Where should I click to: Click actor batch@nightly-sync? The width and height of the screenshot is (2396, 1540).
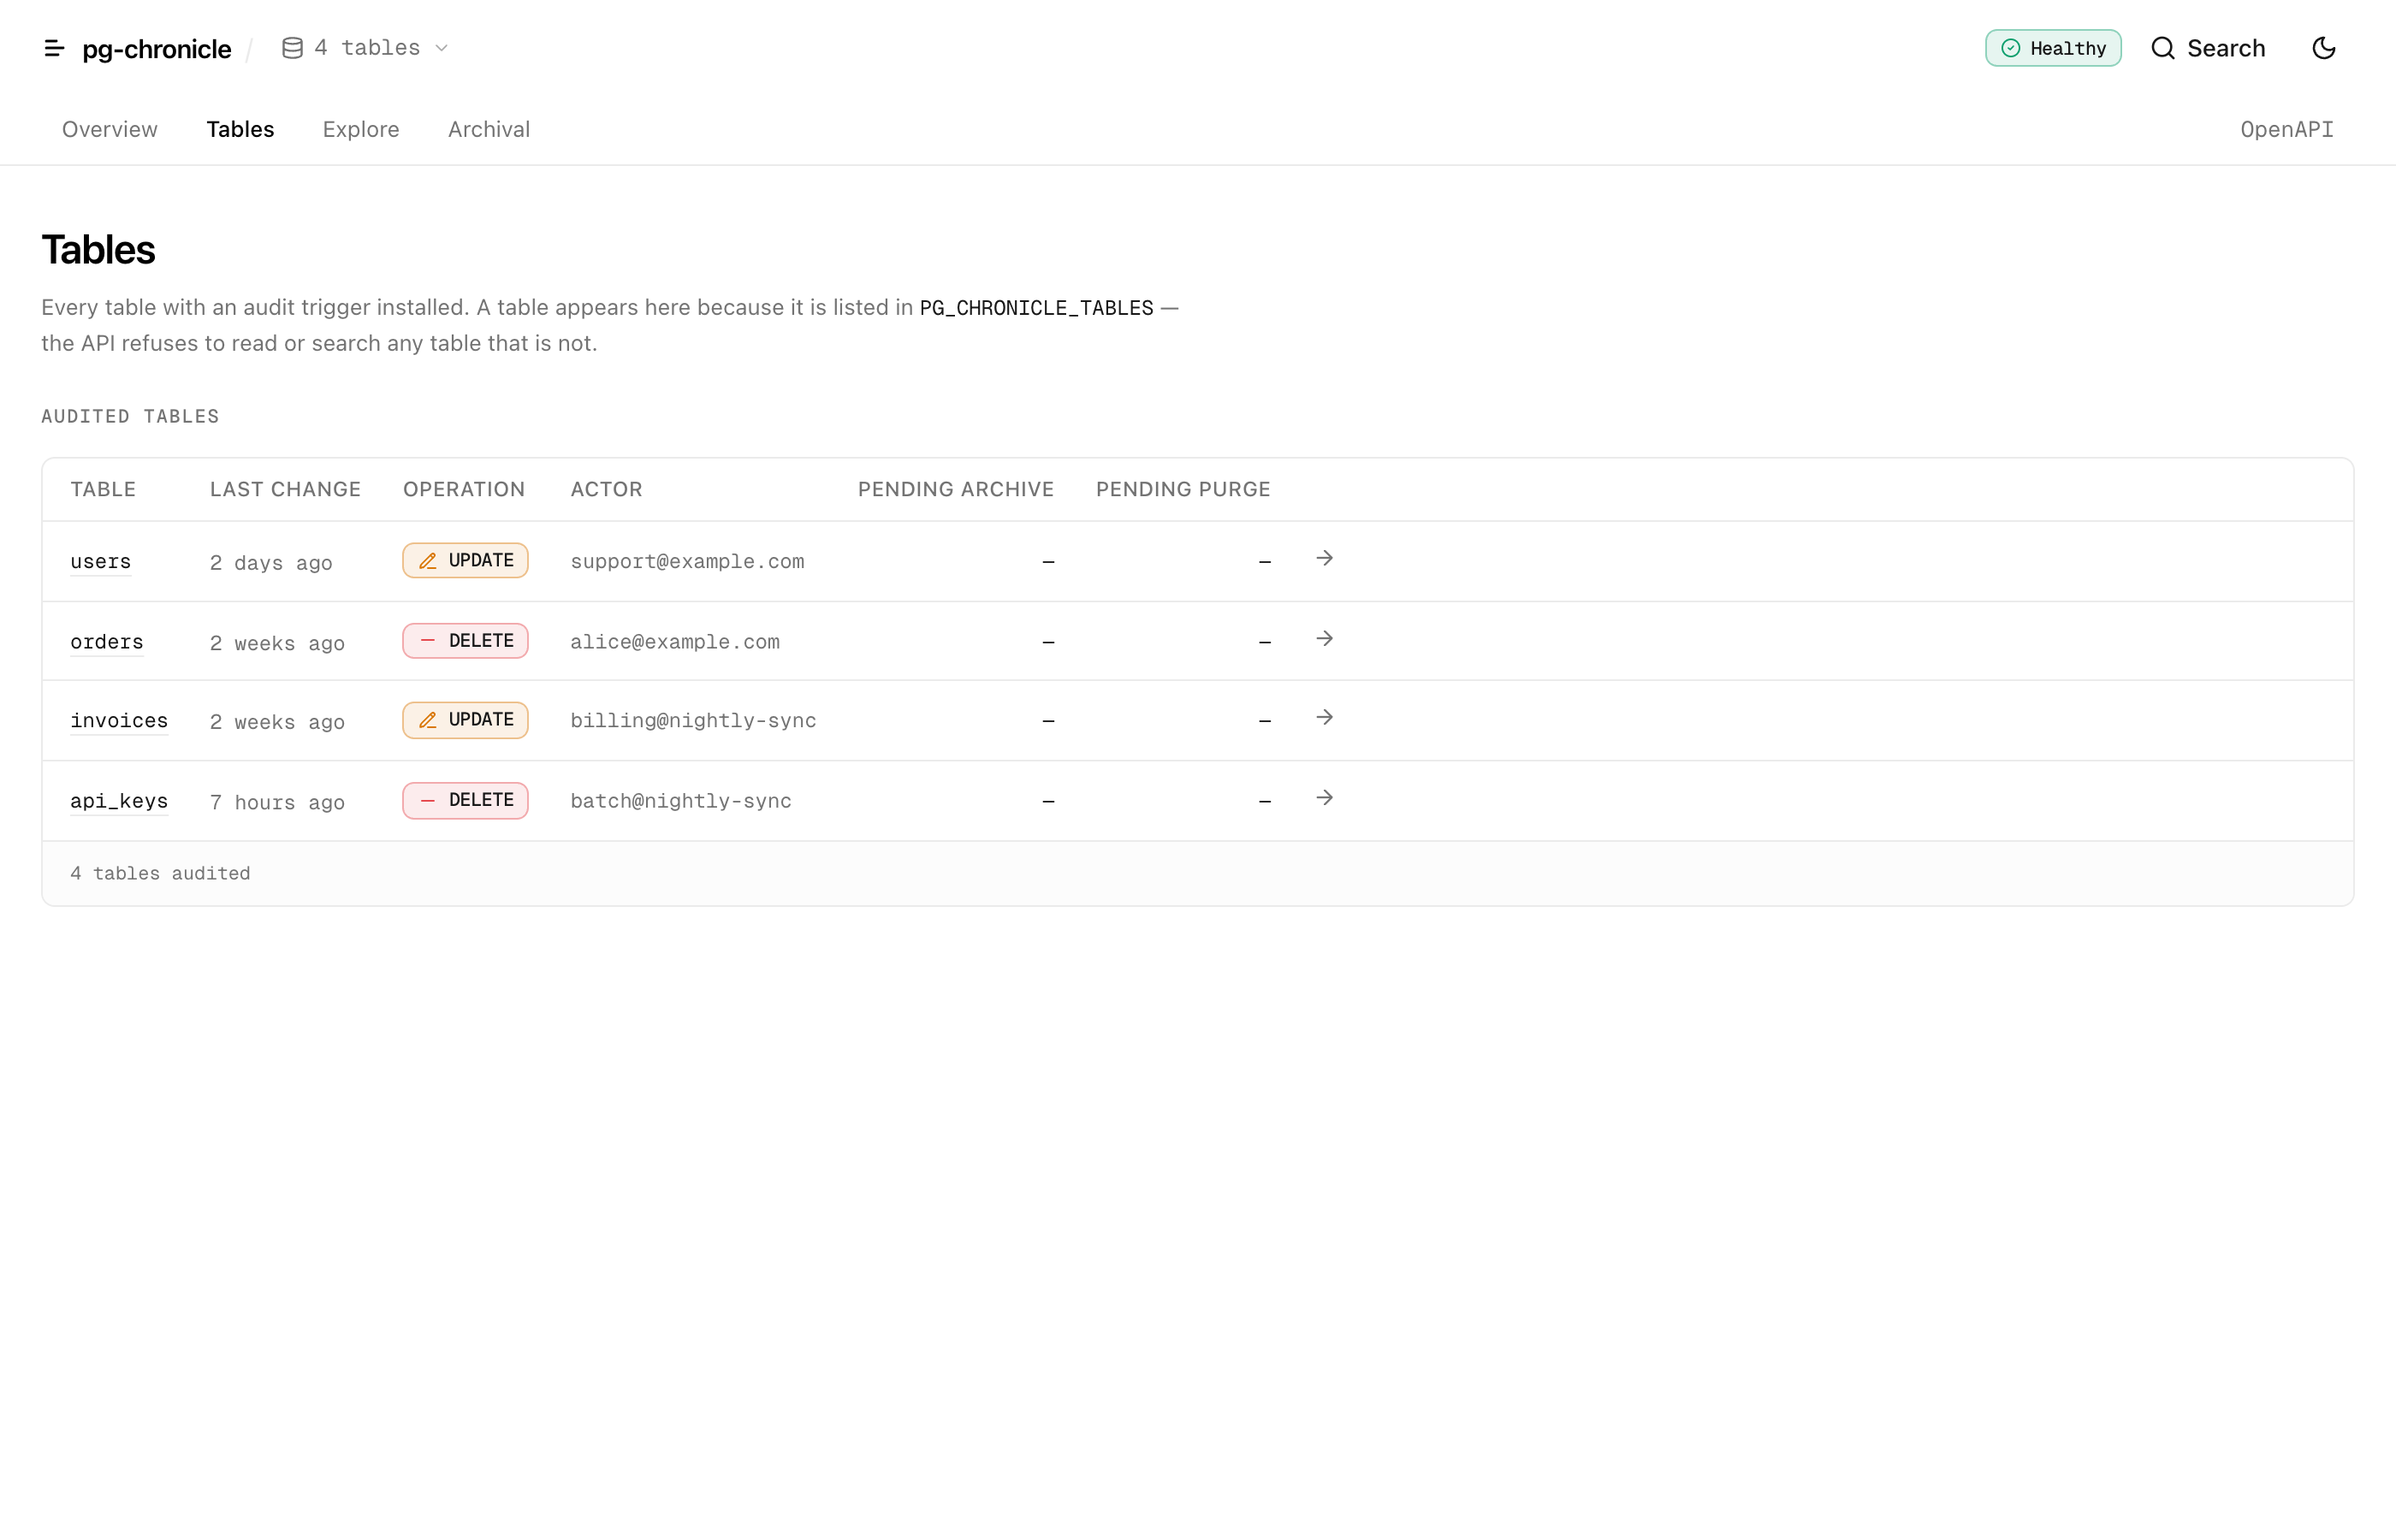pyautogui.click(x=681, y=801)
